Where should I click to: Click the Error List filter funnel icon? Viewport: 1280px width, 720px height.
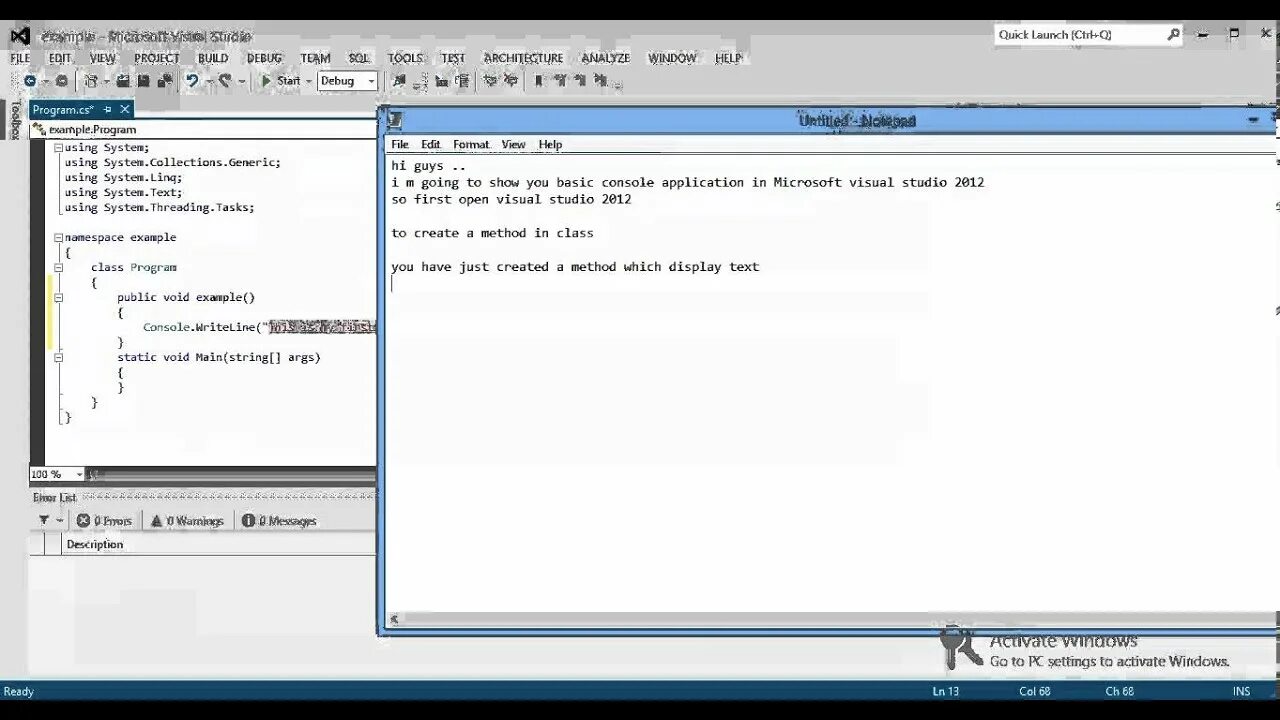point(44,520)
